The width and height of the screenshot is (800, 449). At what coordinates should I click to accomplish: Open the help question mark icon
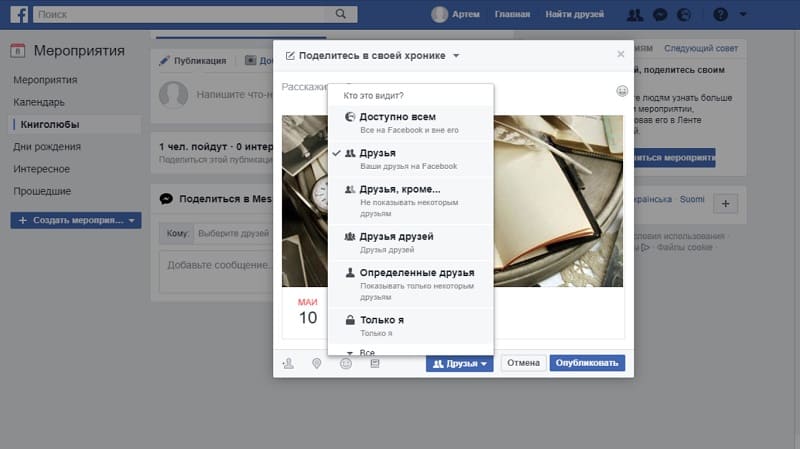point(720,14)
